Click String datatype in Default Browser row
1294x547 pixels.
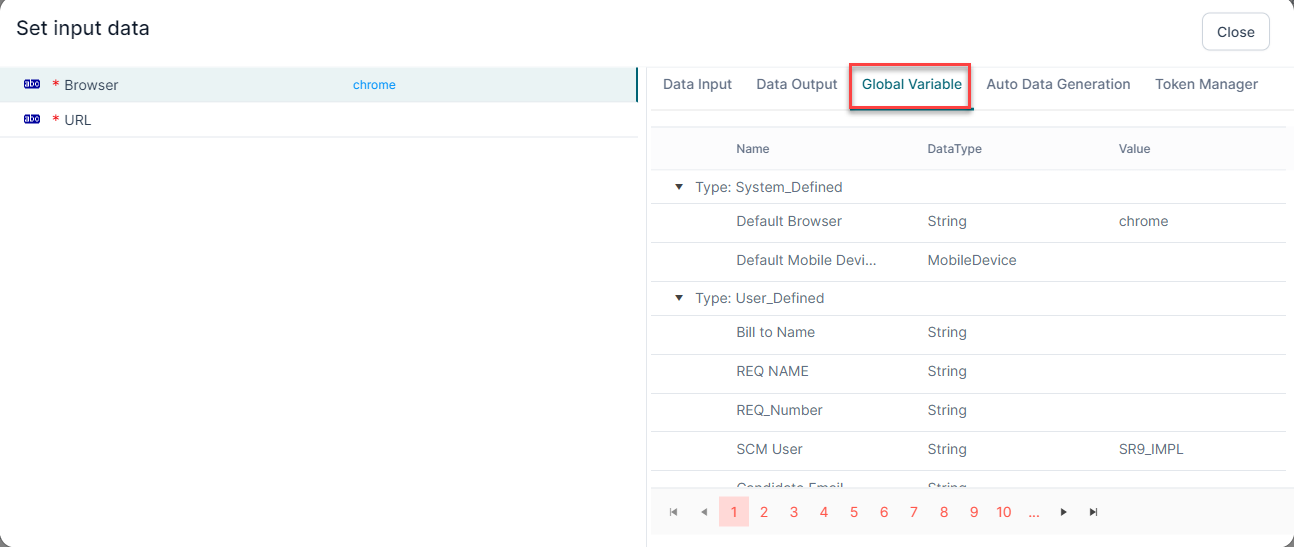947,221
